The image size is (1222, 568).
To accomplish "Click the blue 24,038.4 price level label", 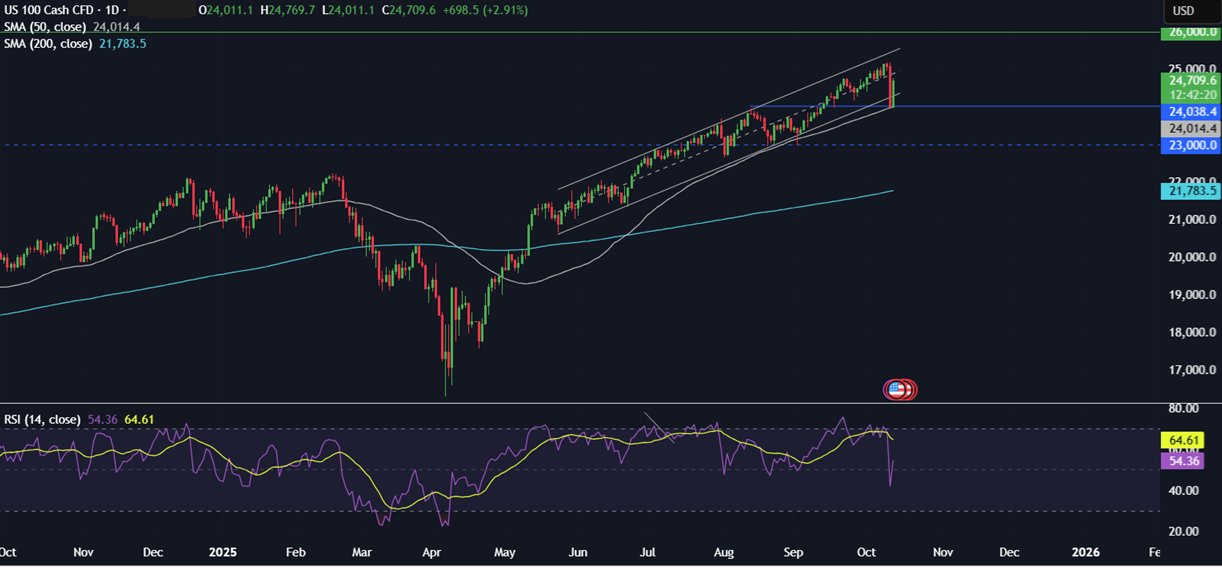I will point(1189,112).
